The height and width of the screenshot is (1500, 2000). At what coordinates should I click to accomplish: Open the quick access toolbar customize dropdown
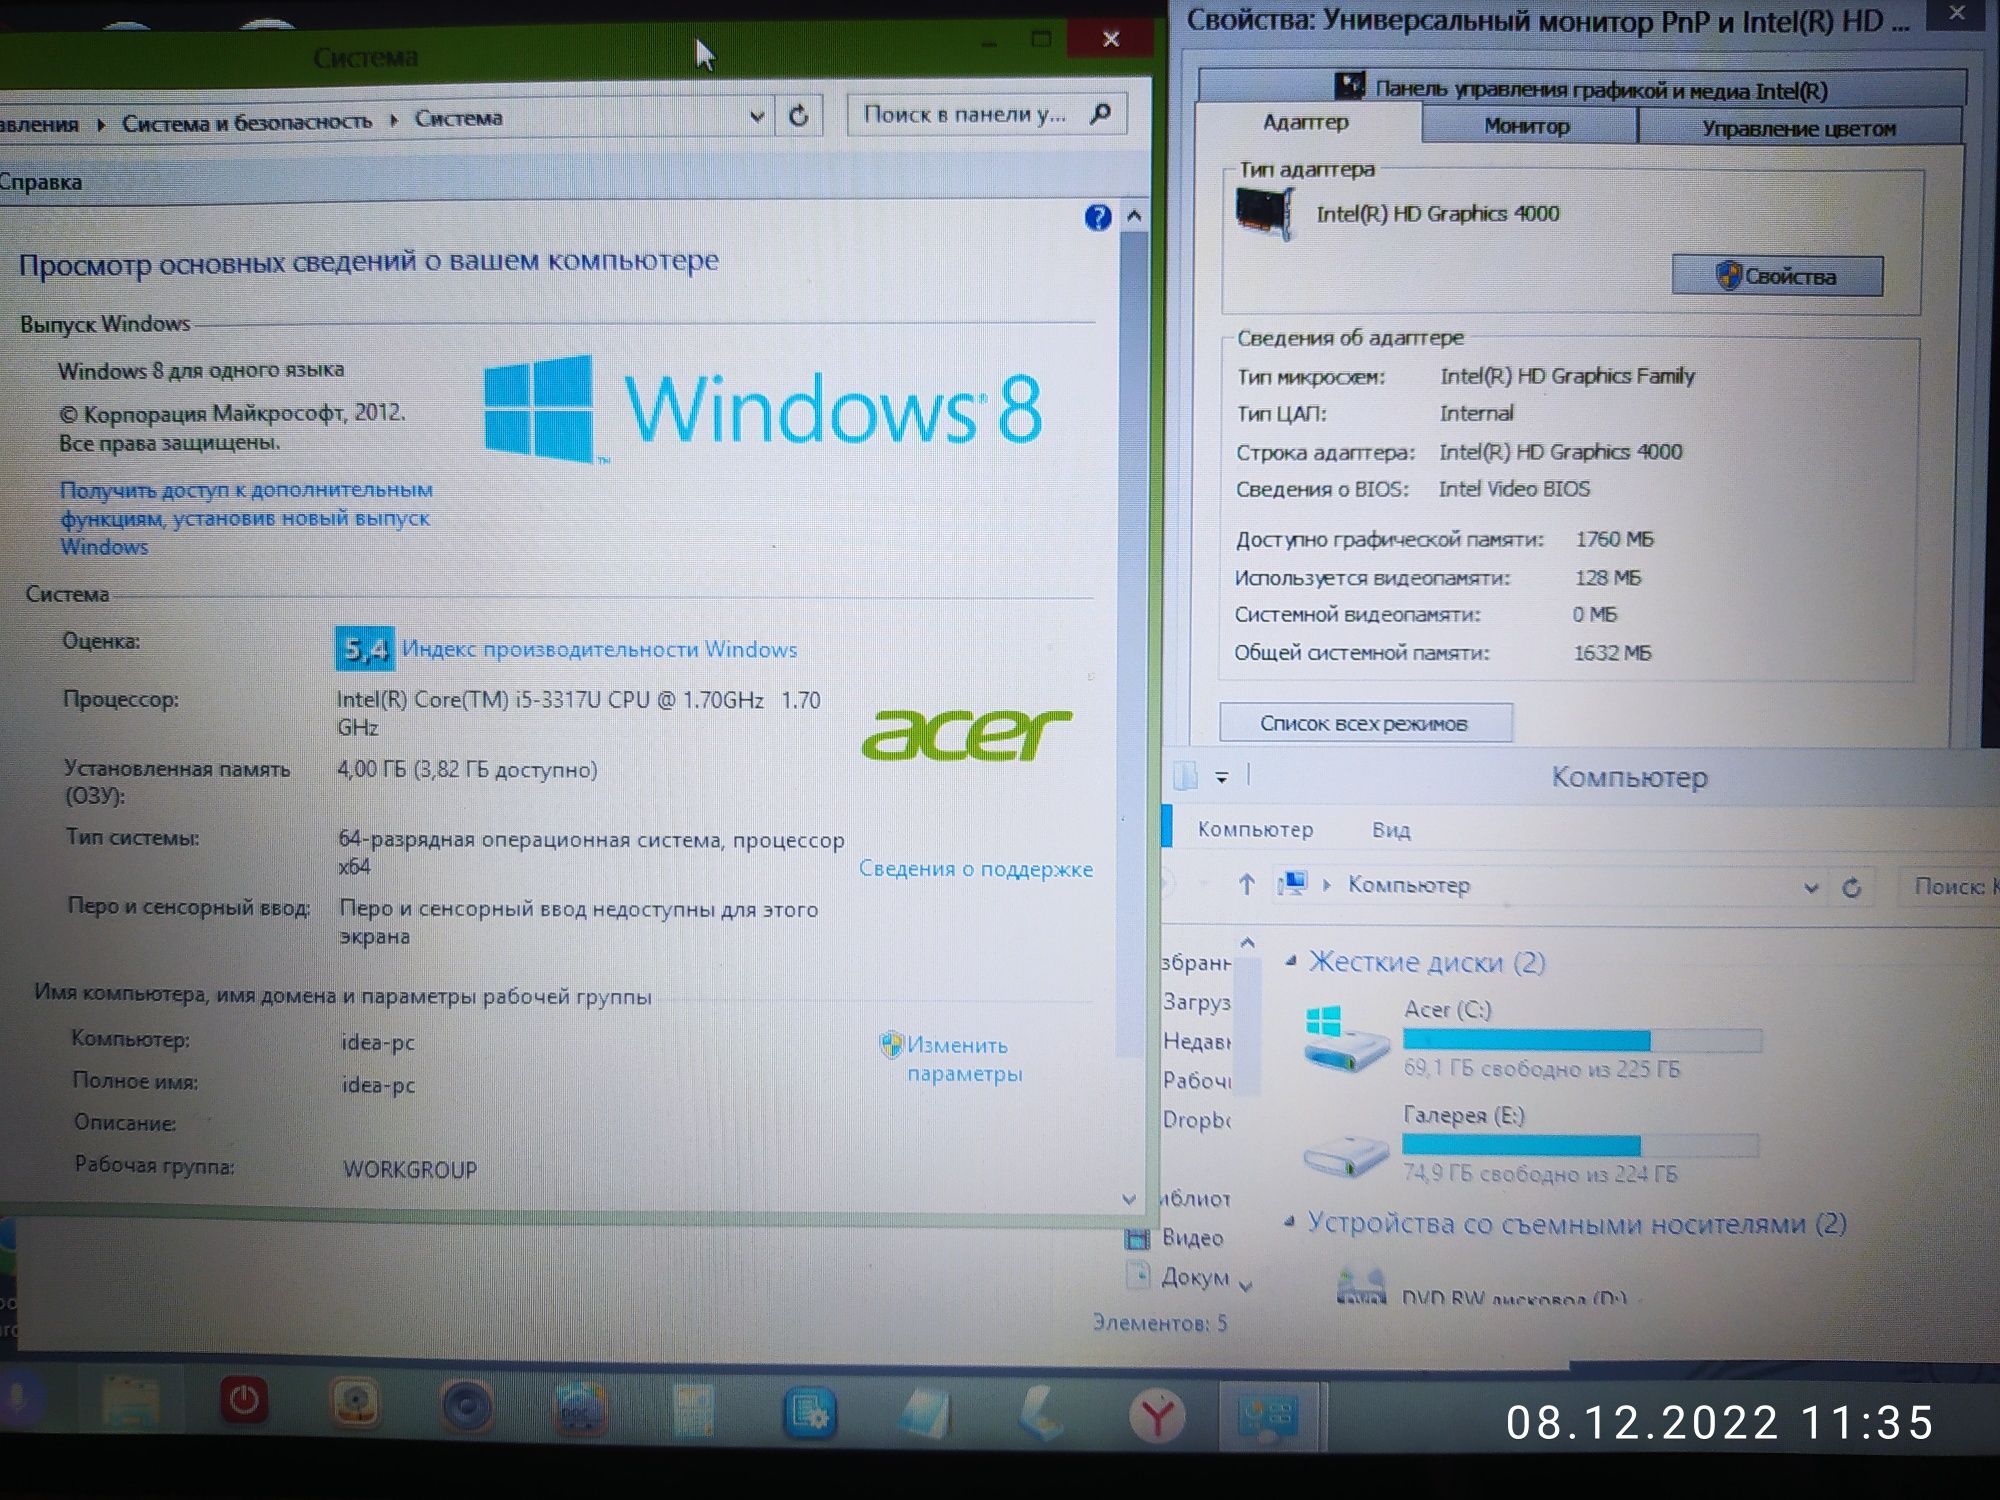point(1221,777)
